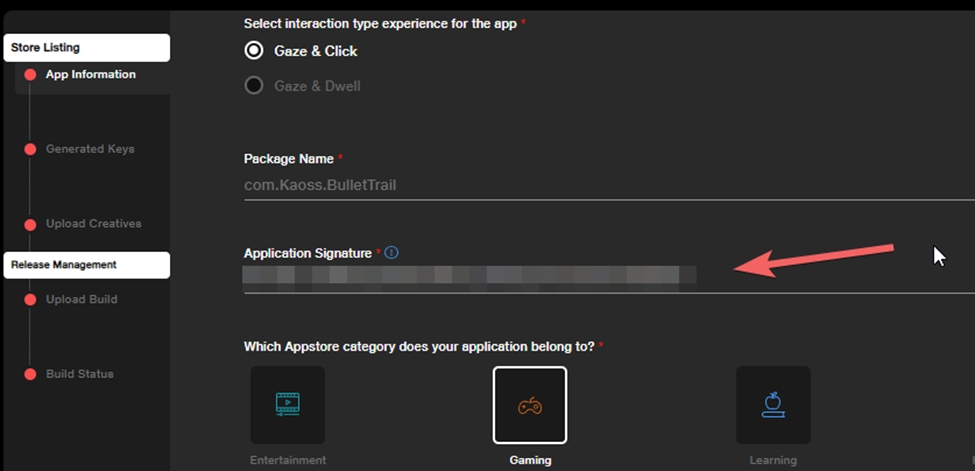The height and width of the screenshot is (471, 975).
Task: Click the red dot next to App Information
Action: 30,75
